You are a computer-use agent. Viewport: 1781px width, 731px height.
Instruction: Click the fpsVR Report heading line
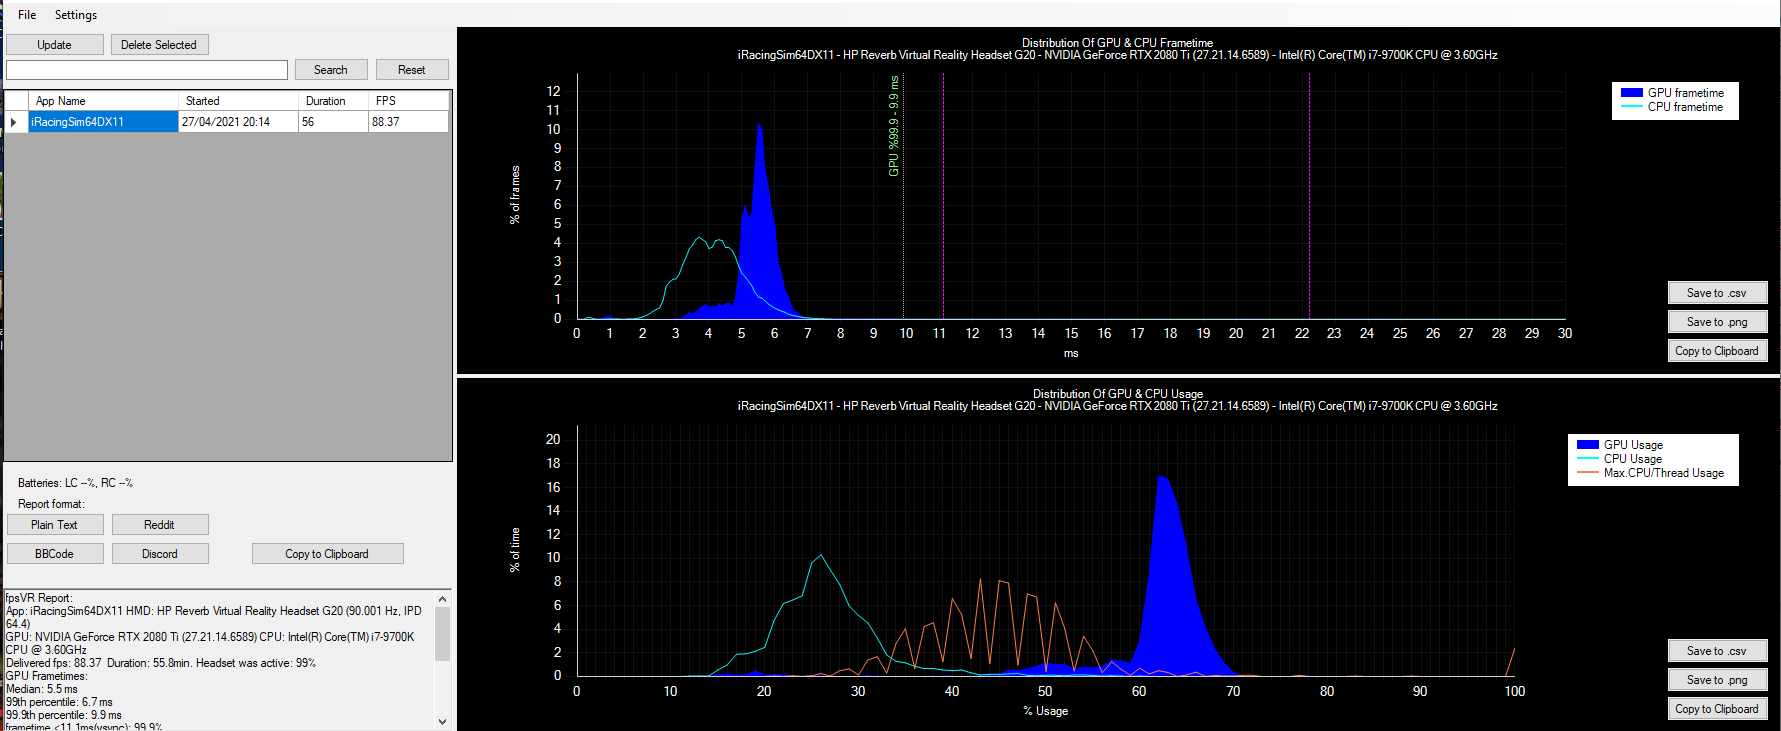pyautogui.click(x=40, y=598)
